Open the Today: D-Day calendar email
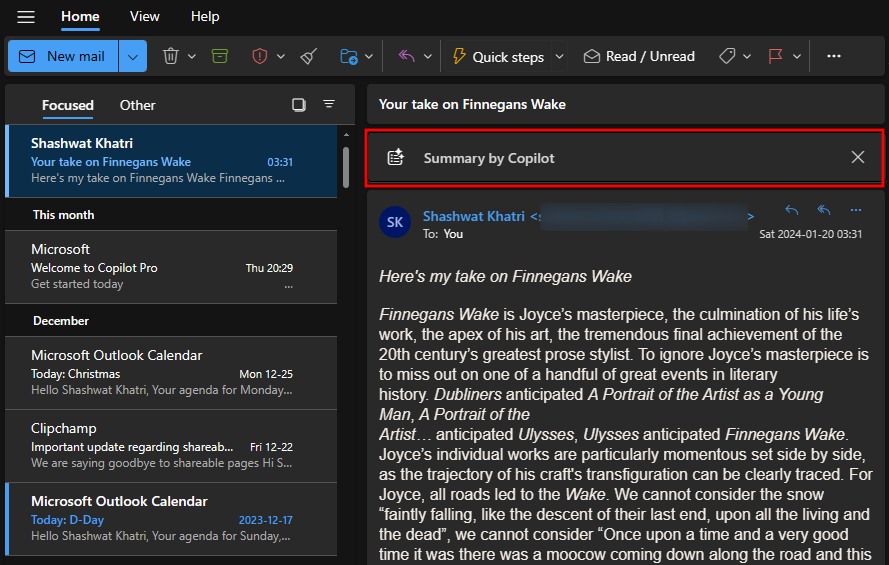The width and height of the screenshot is (889, 565). coord(171,519)
